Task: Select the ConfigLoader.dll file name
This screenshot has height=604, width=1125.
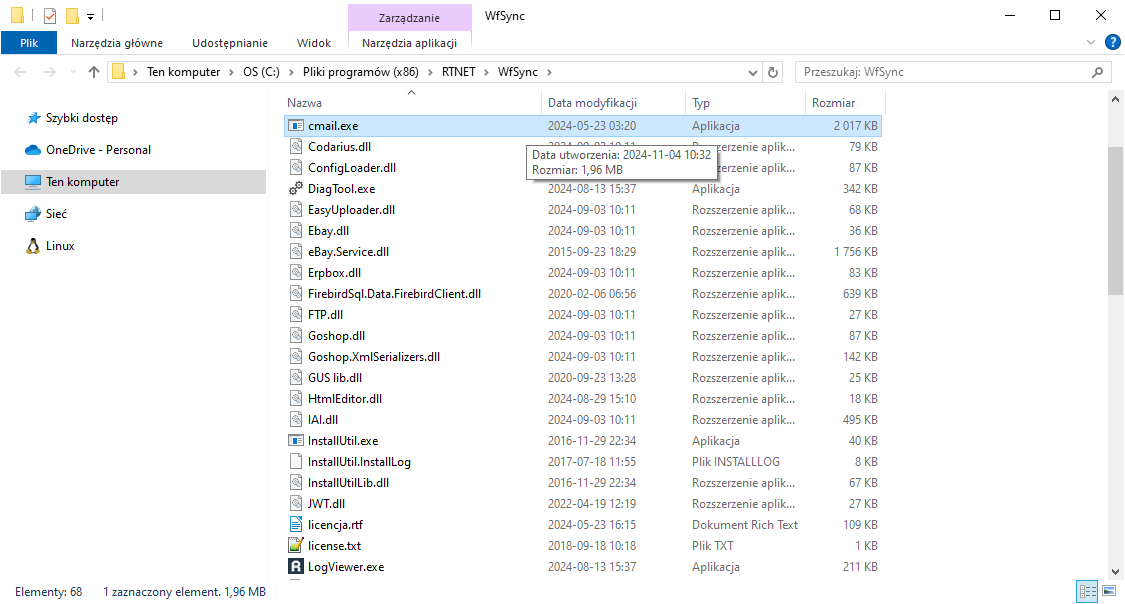Action: (x=352, y=168)
